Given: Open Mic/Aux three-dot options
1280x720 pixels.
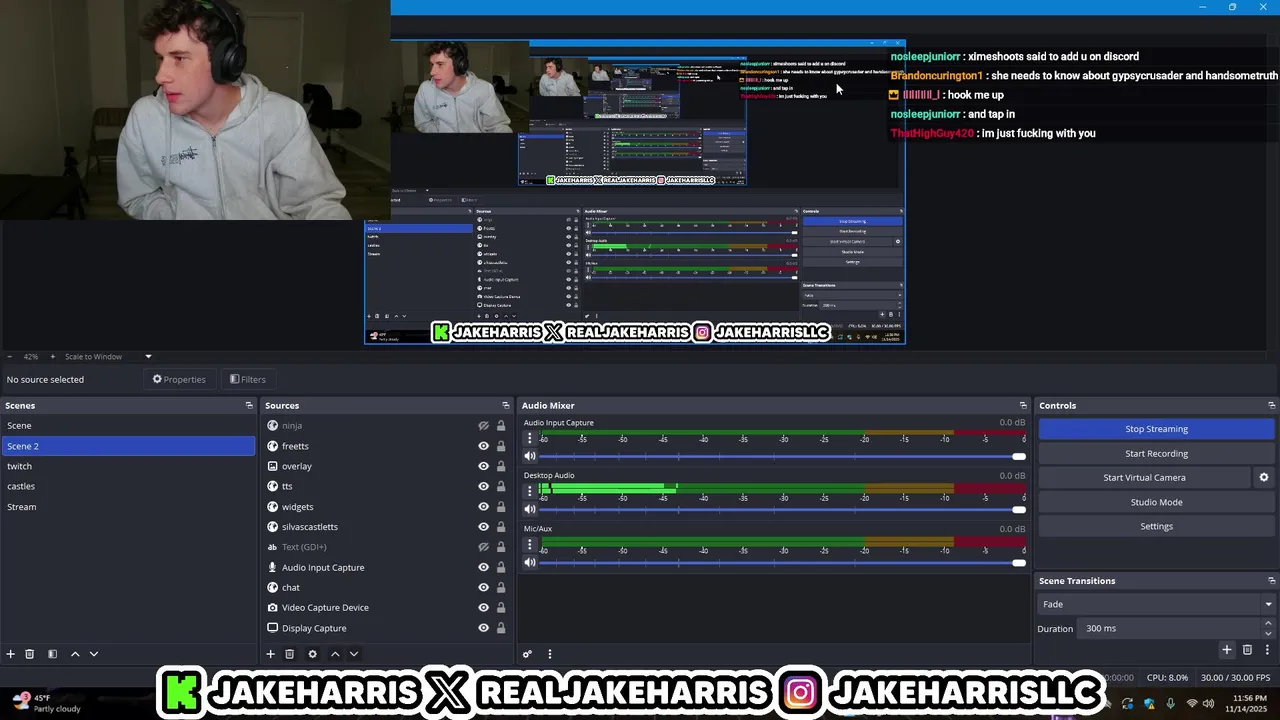Looking at the screenshot, I should click(530, 544).
